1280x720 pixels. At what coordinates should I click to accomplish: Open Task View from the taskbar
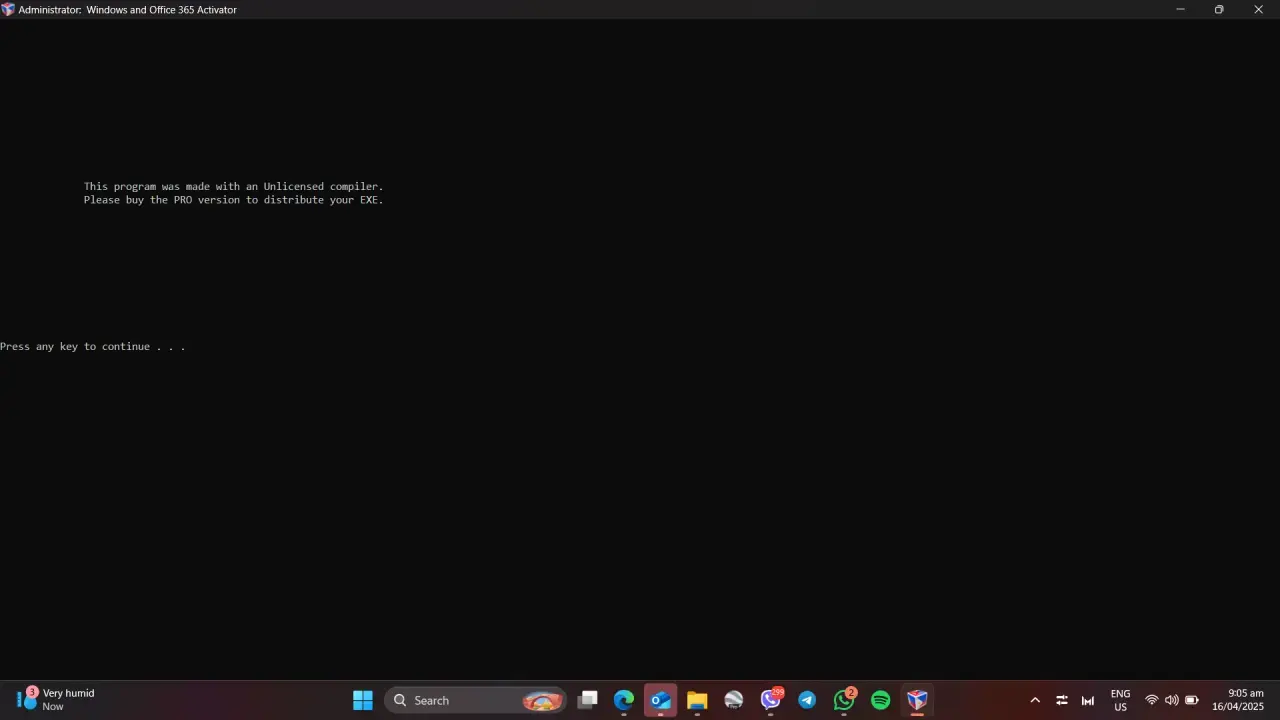coord(588,700)
